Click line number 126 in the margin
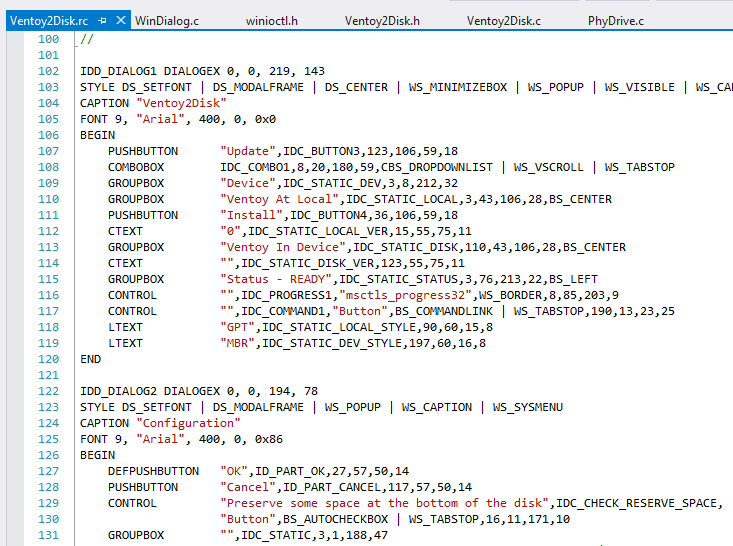This screenshot has width=733, height=546. click(49, 455)
